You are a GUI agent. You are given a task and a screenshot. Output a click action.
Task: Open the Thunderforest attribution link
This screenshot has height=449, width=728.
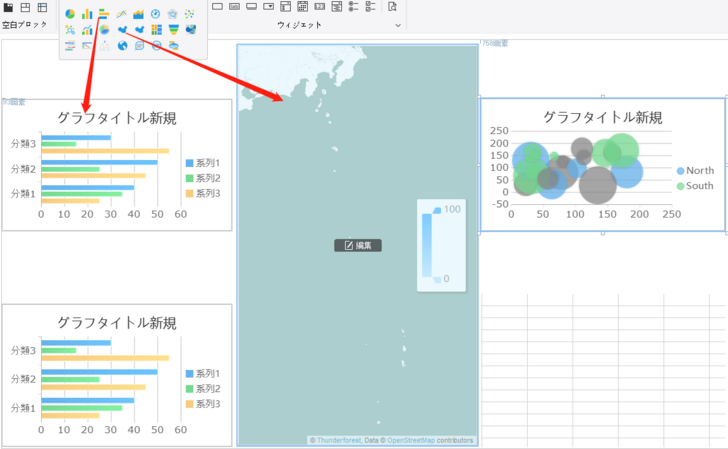click(338, 441)
